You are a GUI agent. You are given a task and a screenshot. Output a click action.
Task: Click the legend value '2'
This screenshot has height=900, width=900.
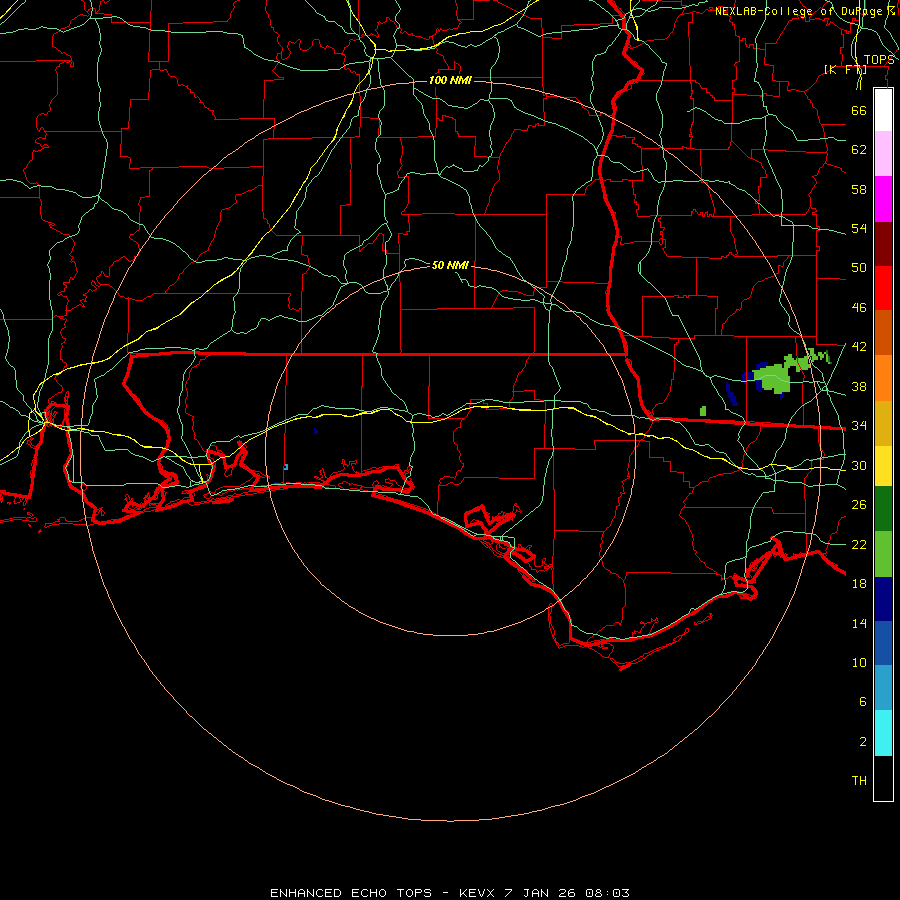862,742
